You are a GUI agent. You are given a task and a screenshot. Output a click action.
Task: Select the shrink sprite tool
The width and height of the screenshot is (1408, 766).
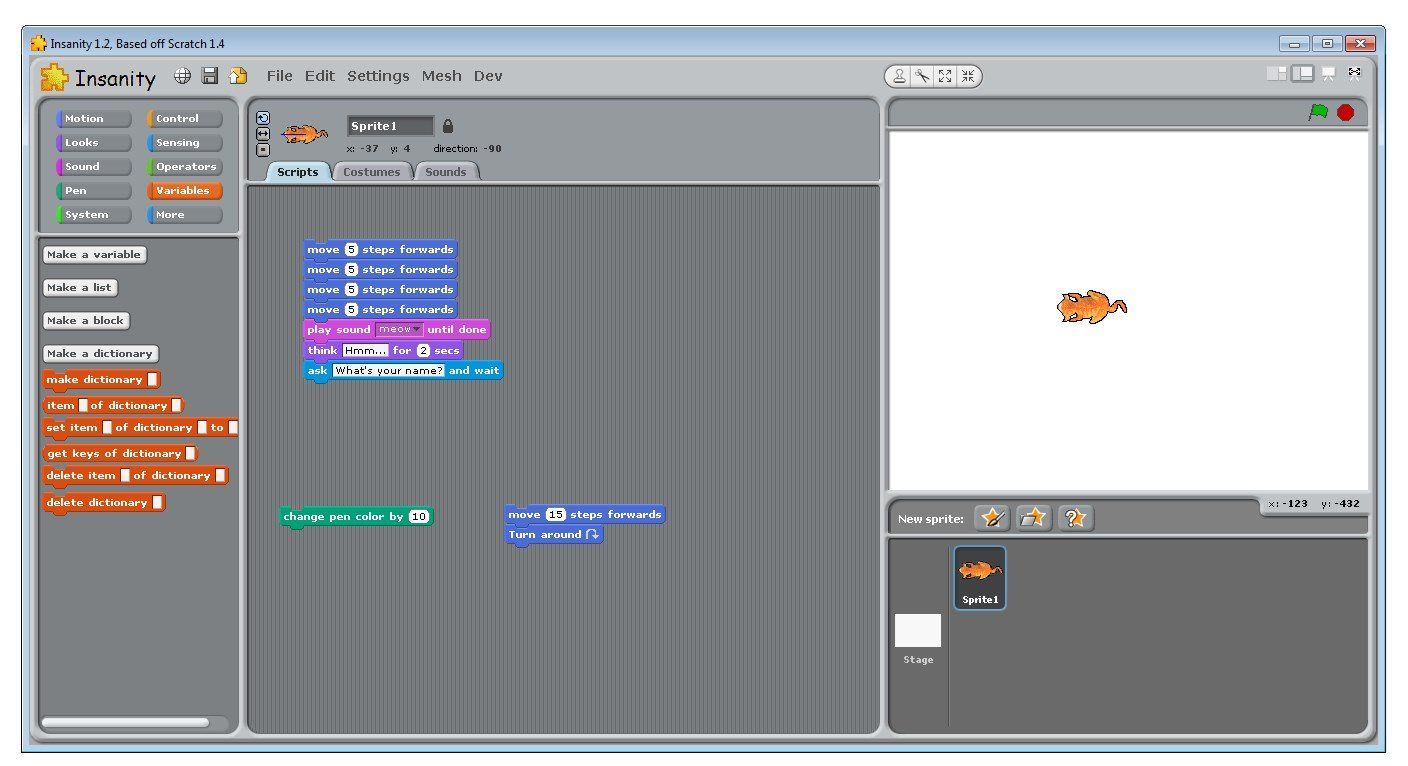[967, 76]
